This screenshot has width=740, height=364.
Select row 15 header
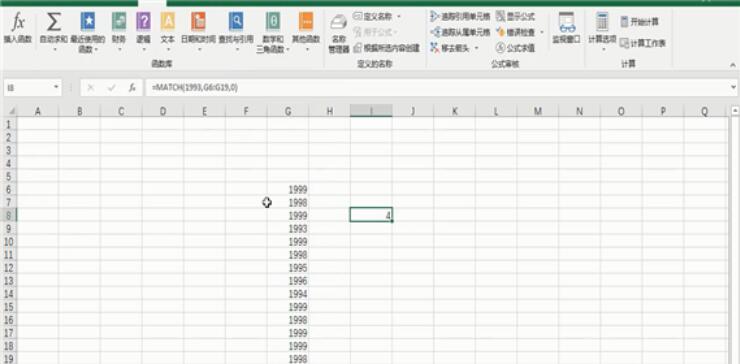click(x=10, y=307)
